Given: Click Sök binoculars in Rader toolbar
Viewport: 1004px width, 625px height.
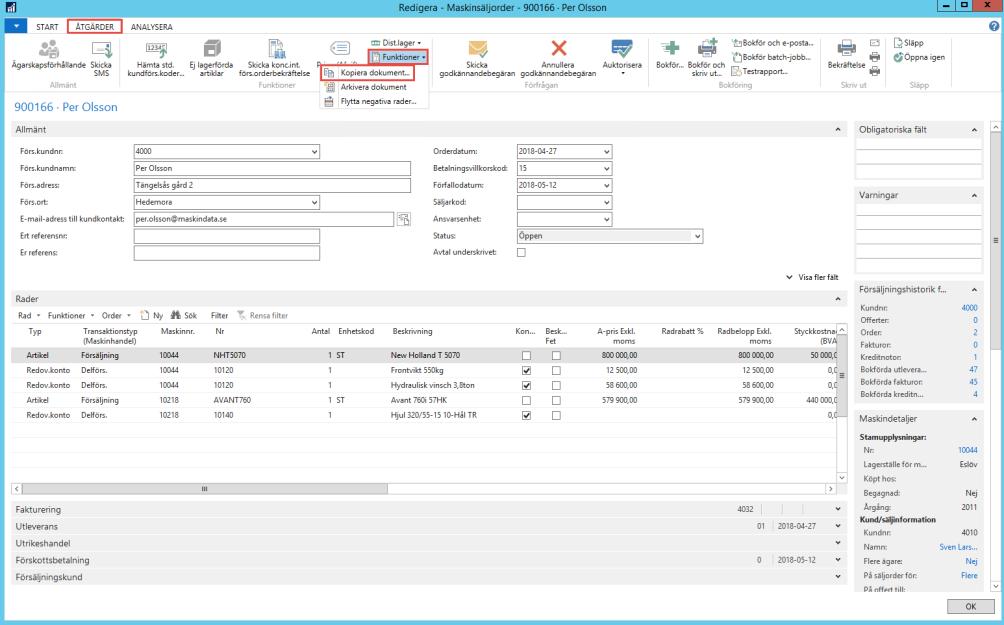Looking at the screenshot, I should [183, 316].
